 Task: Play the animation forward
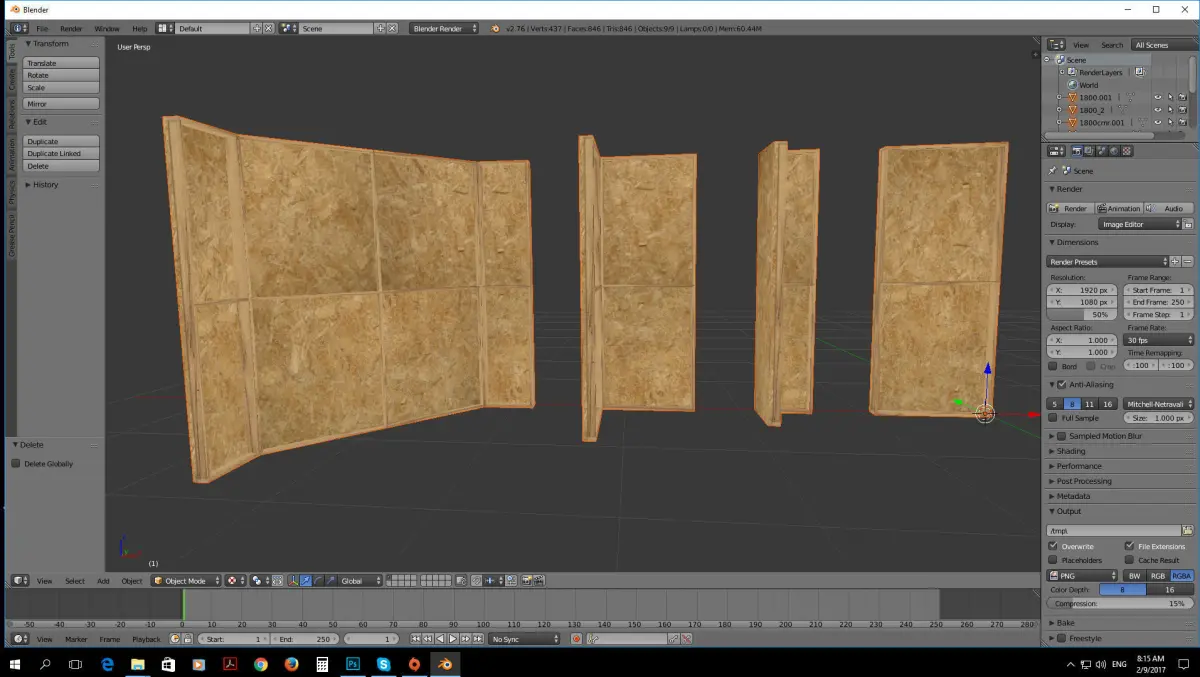[452, 638]
